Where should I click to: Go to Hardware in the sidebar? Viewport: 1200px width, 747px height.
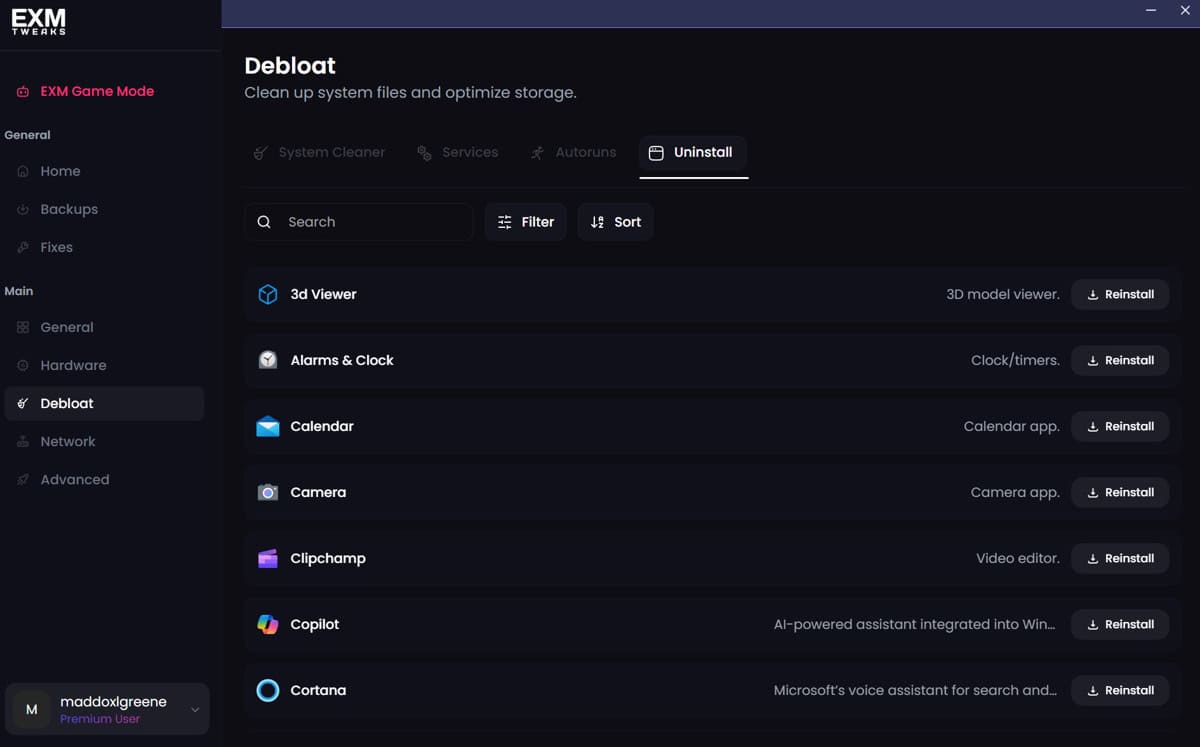(73, 365)
